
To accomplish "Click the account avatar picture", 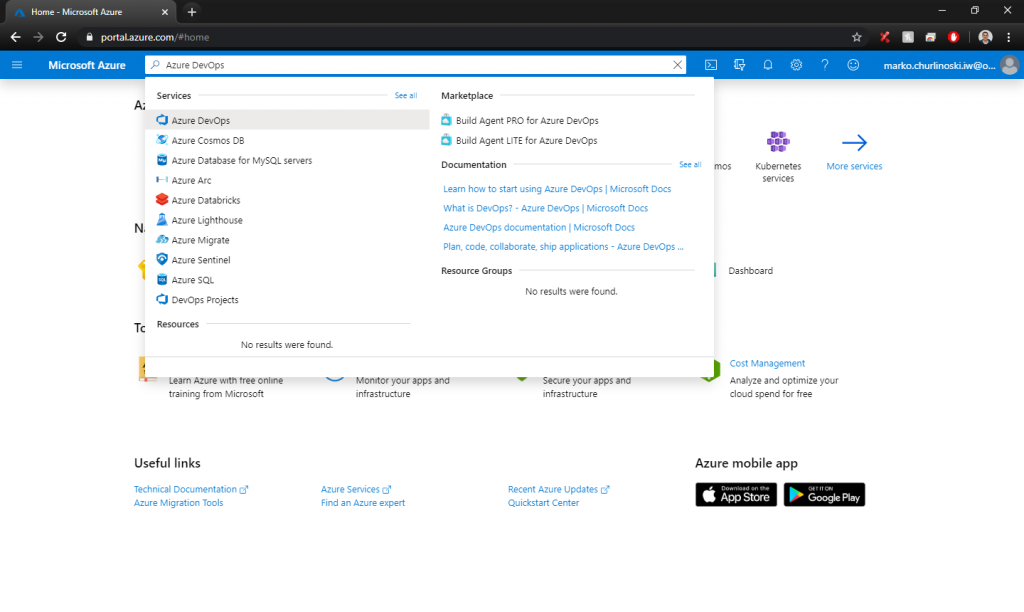I will [x=1009, y=65].
